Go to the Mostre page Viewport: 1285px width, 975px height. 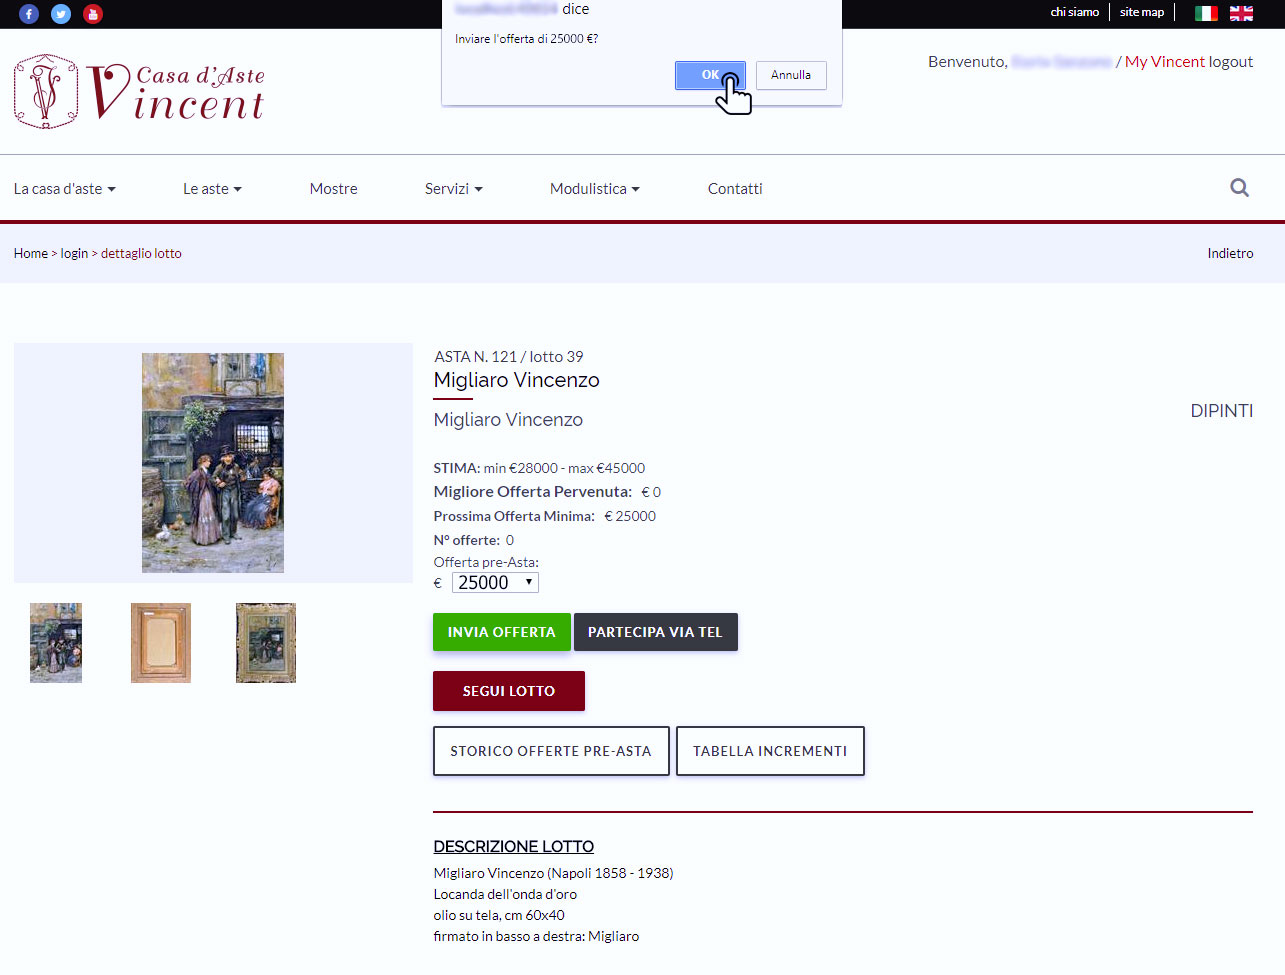pos(334,189)
